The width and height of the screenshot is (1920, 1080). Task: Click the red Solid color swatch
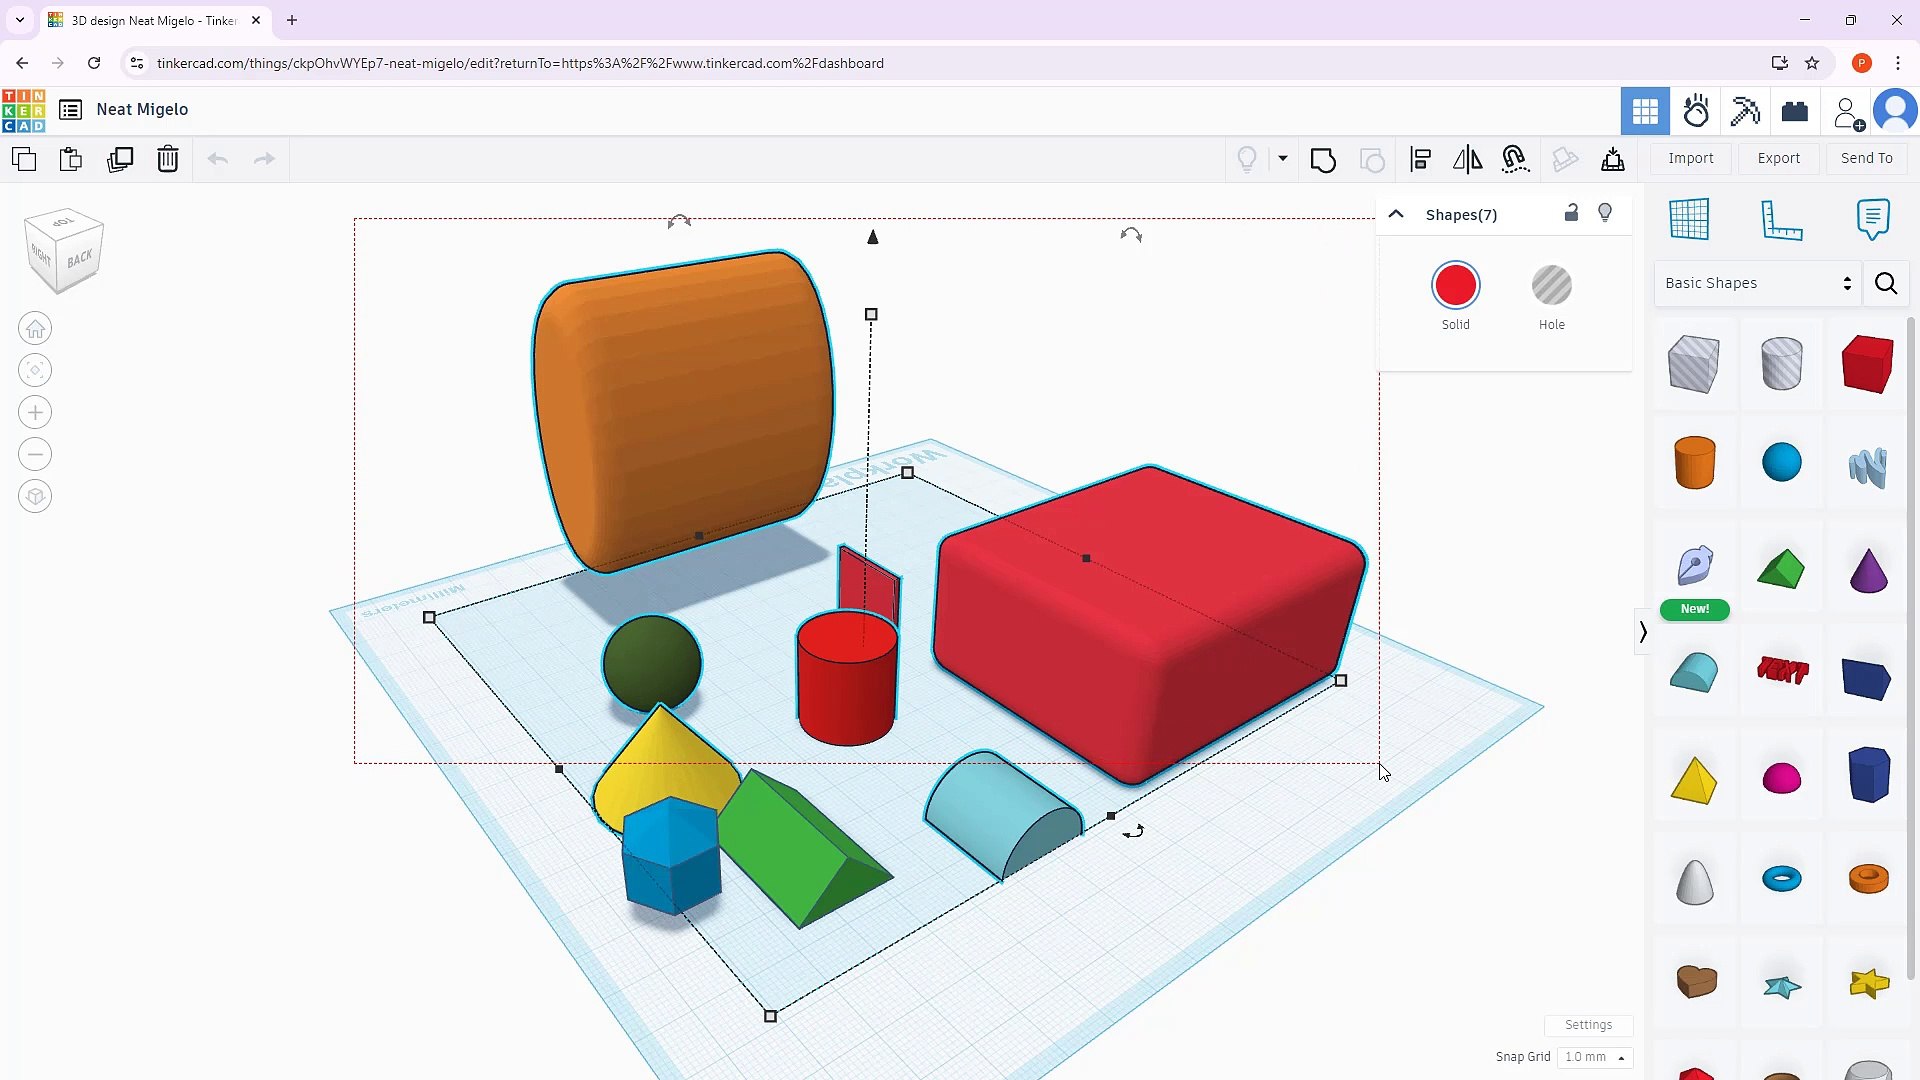[1455, 286]
